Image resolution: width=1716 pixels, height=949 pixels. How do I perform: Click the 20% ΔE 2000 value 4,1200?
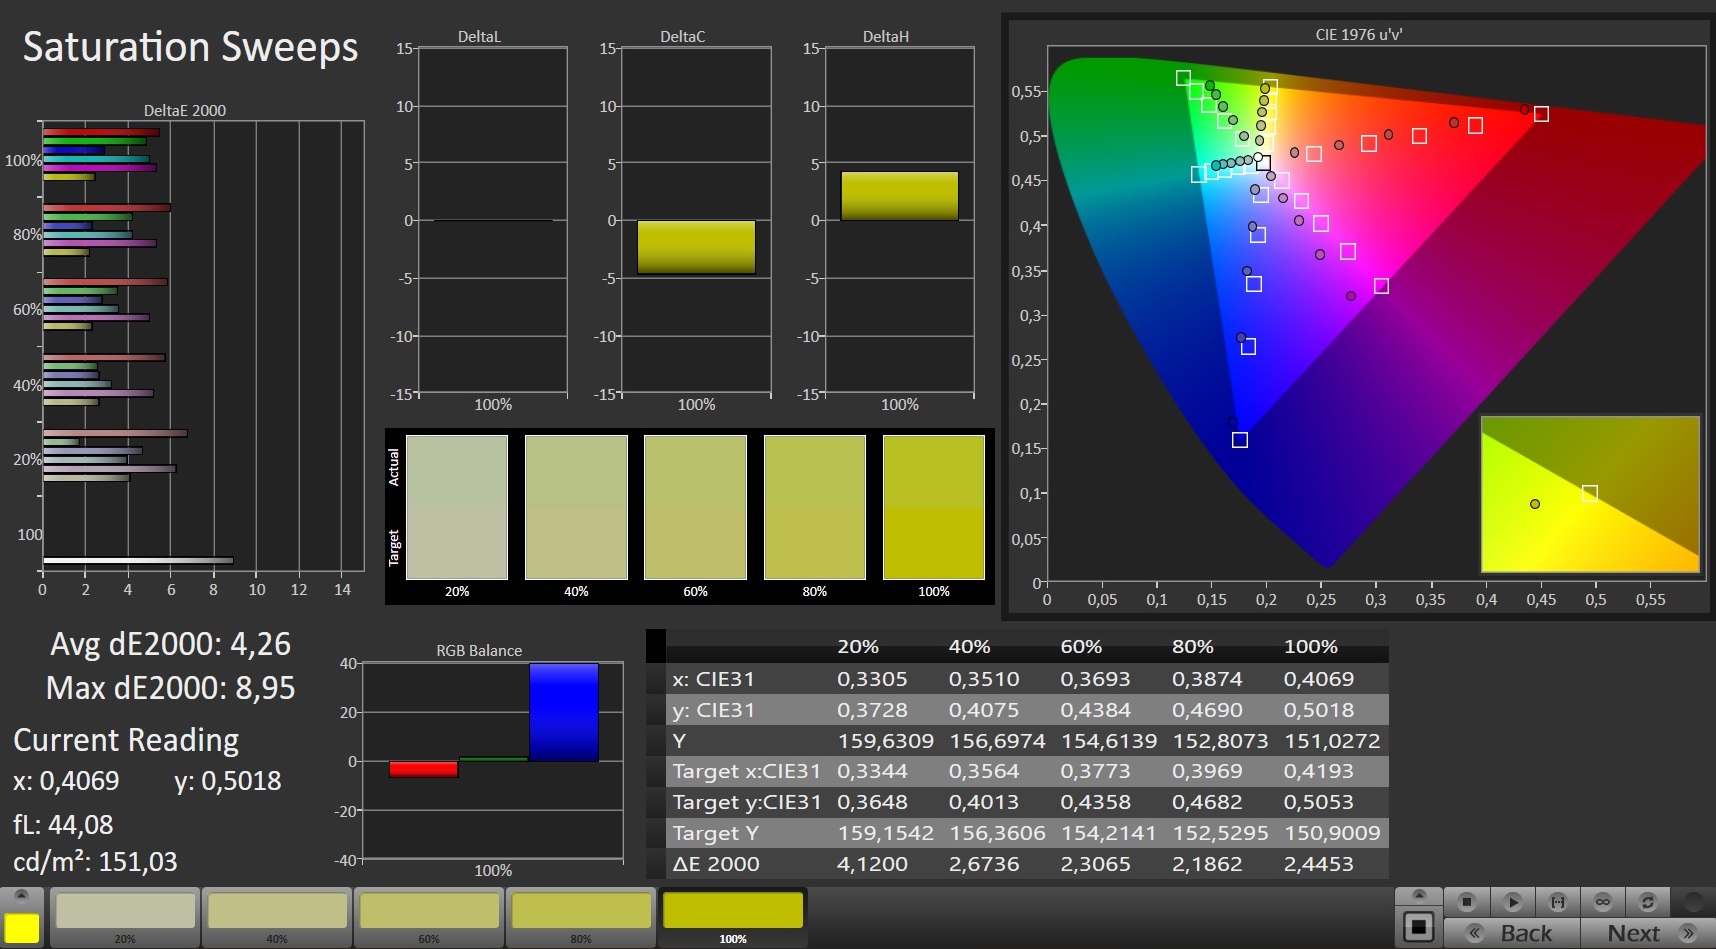[872, 864]
